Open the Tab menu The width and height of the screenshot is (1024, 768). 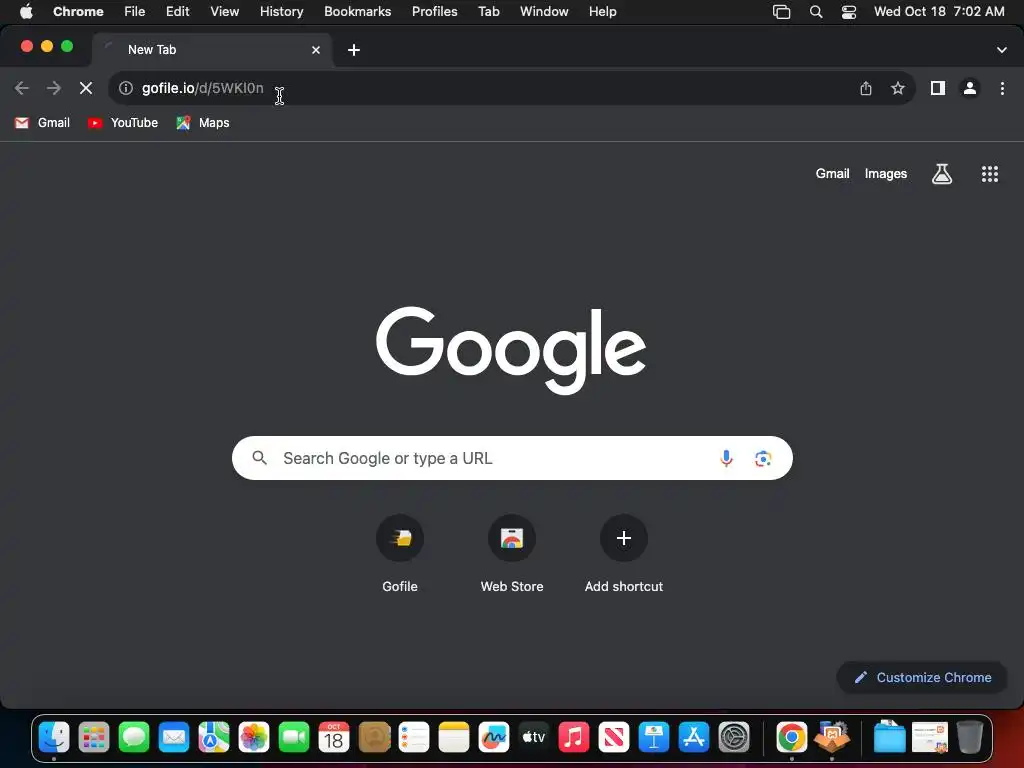(x=488, y=12)
